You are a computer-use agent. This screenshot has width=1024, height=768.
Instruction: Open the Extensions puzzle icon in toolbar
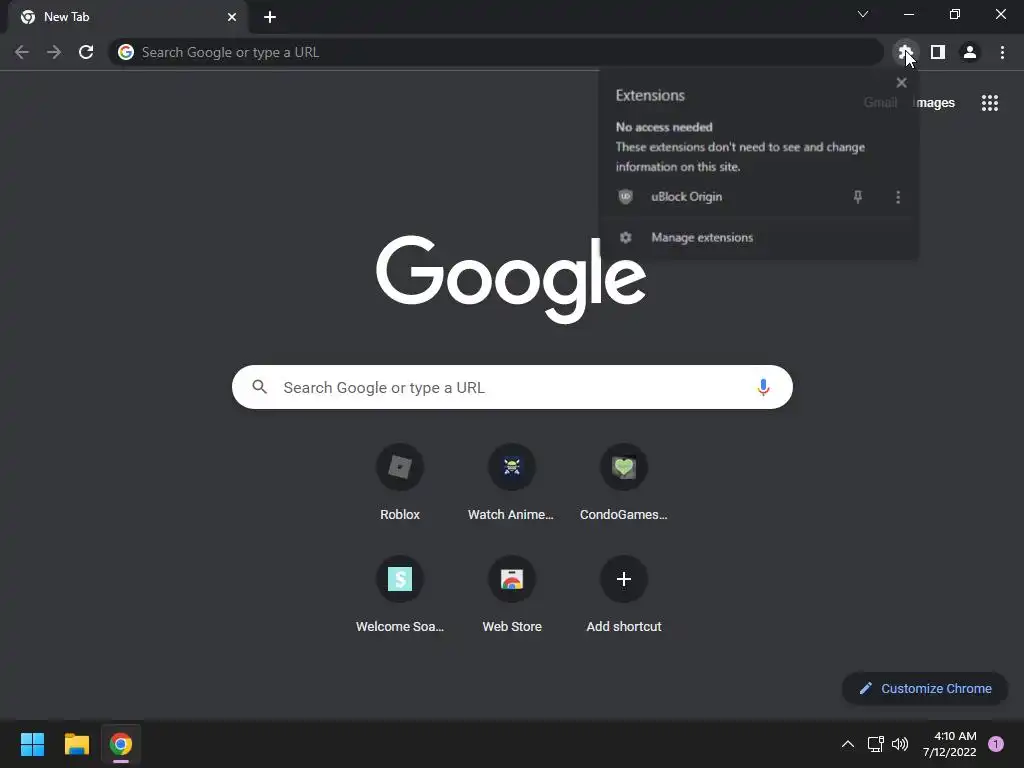click(905, 52)
